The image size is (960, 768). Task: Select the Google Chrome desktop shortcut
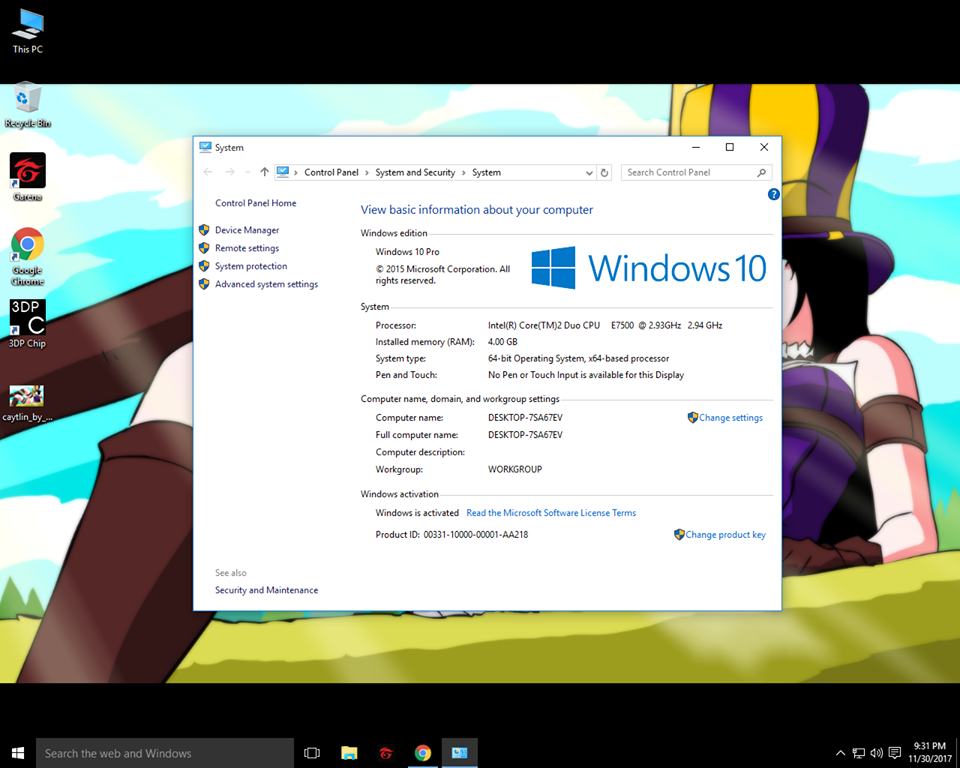coord(28,257)
